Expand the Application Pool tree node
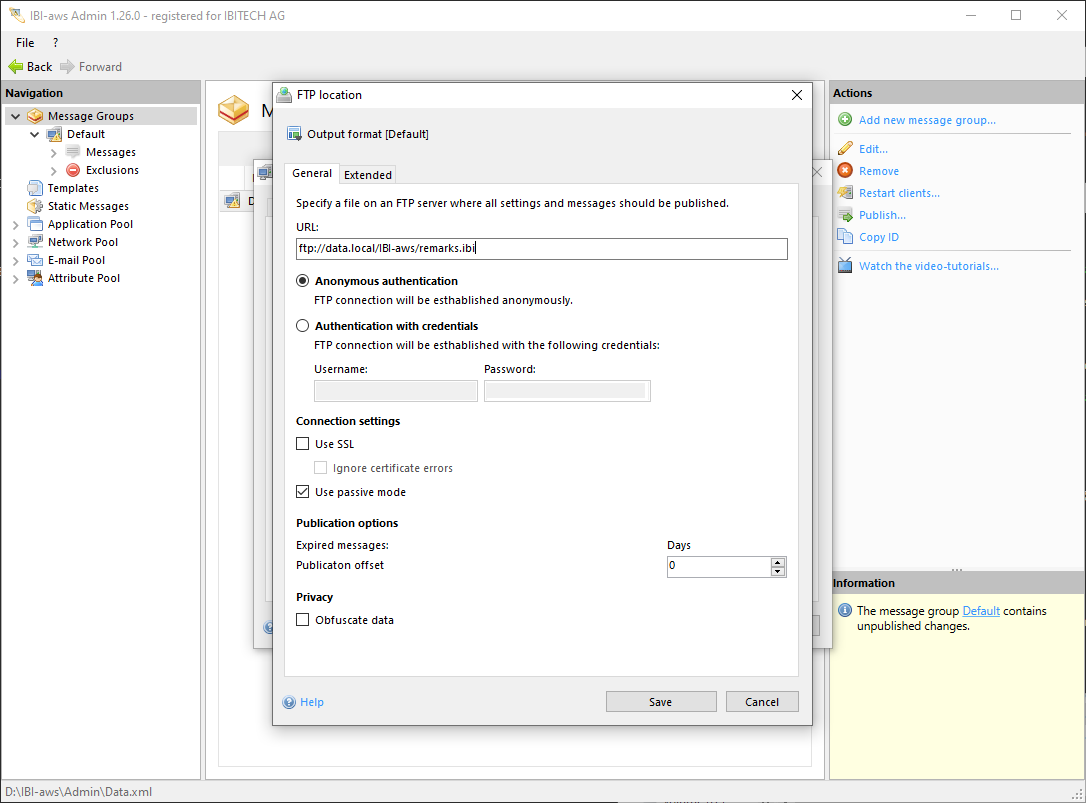Screen dimensions: 1086x803 click(15, 225)
